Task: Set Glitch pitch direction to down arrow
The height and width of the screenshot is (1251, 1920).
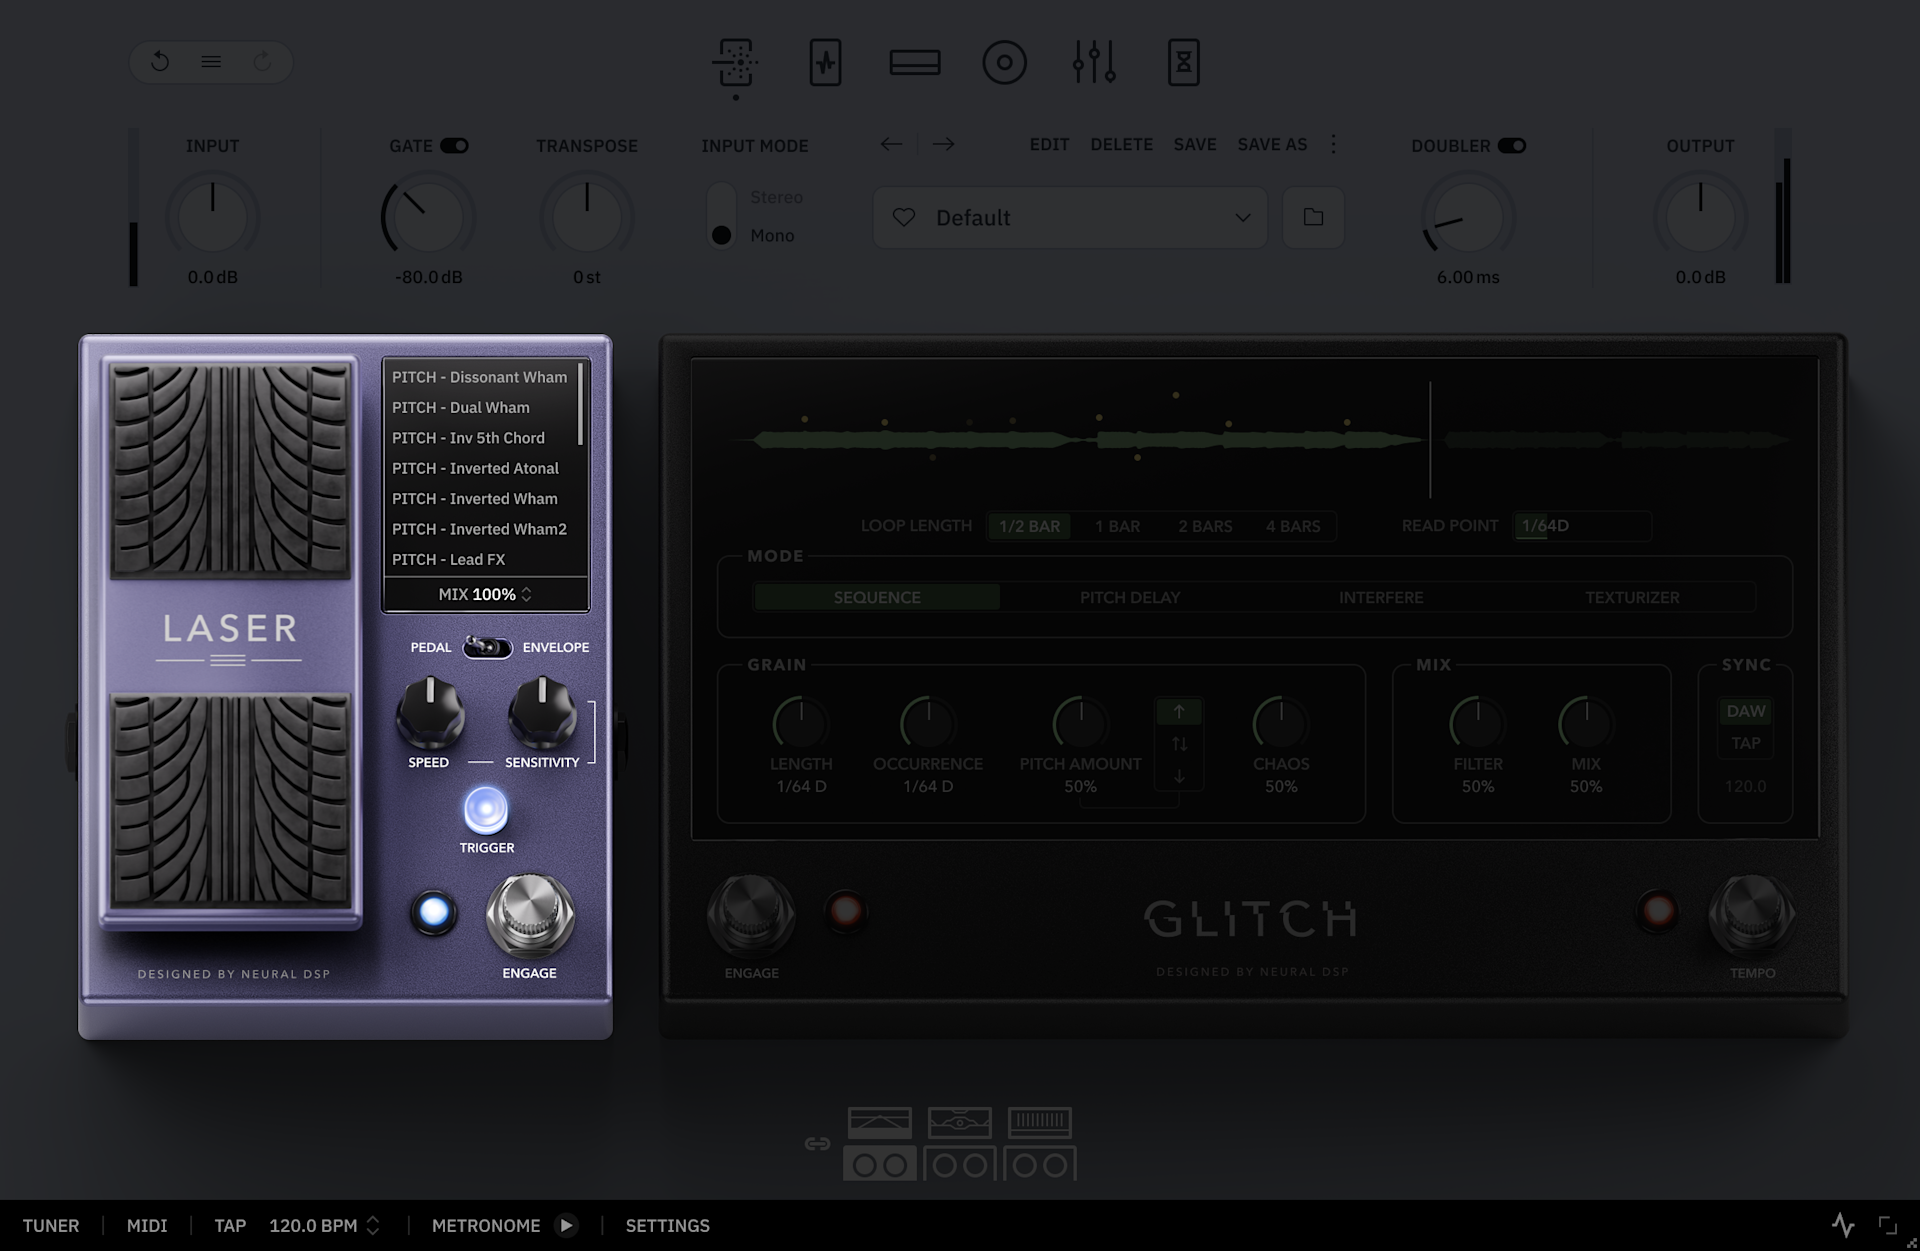Action: coord(1179,776)
